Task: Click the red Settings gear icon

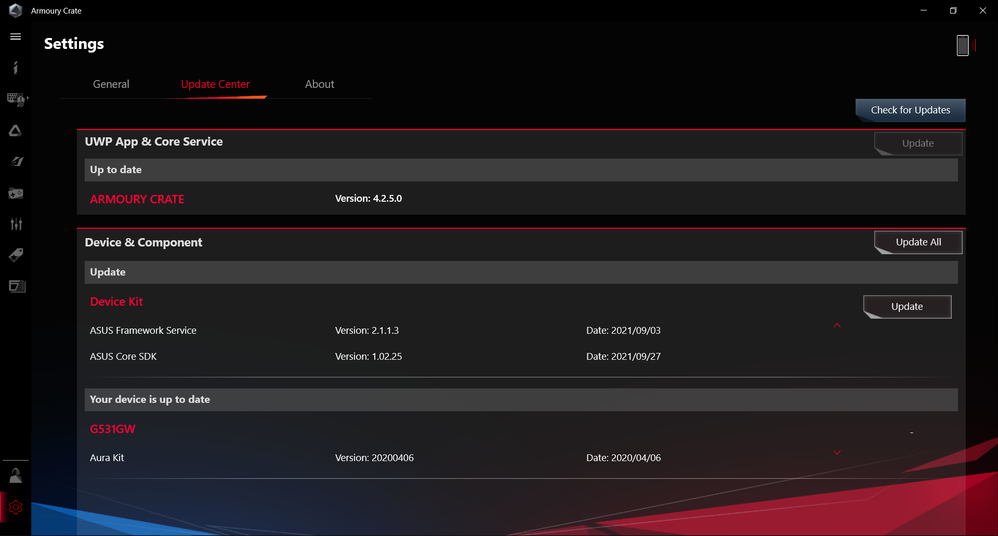Action: (16, 507)
